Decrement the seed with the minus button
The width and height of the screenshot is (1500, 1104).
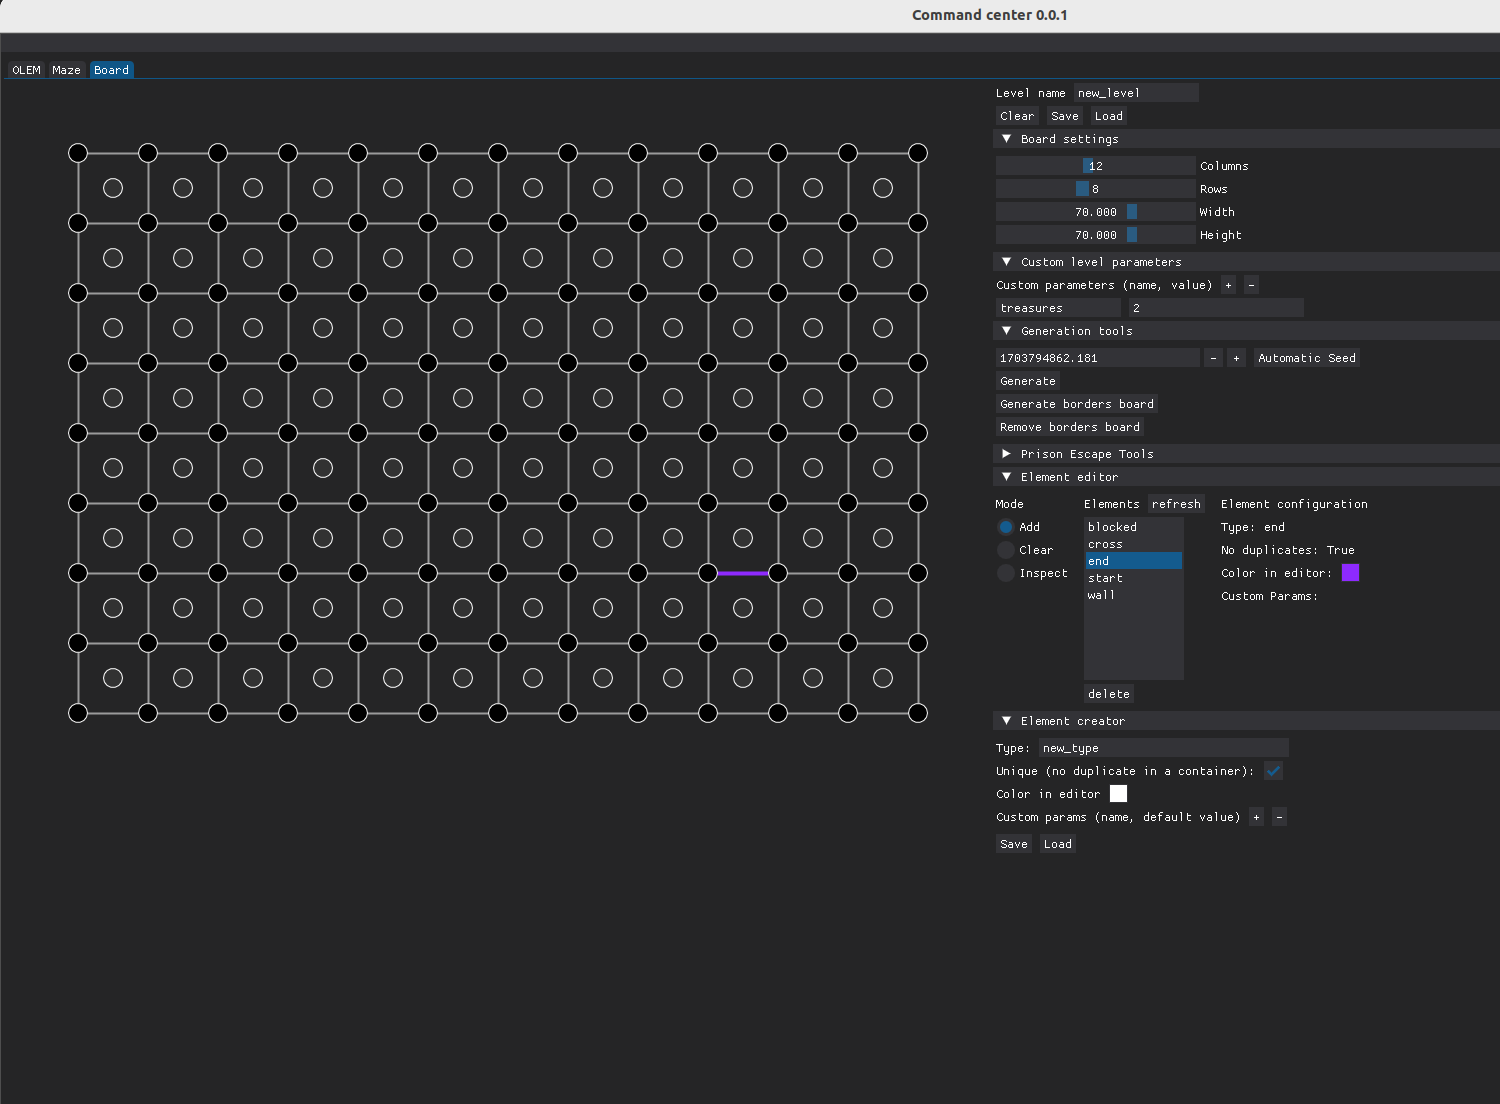[1213, 358]
